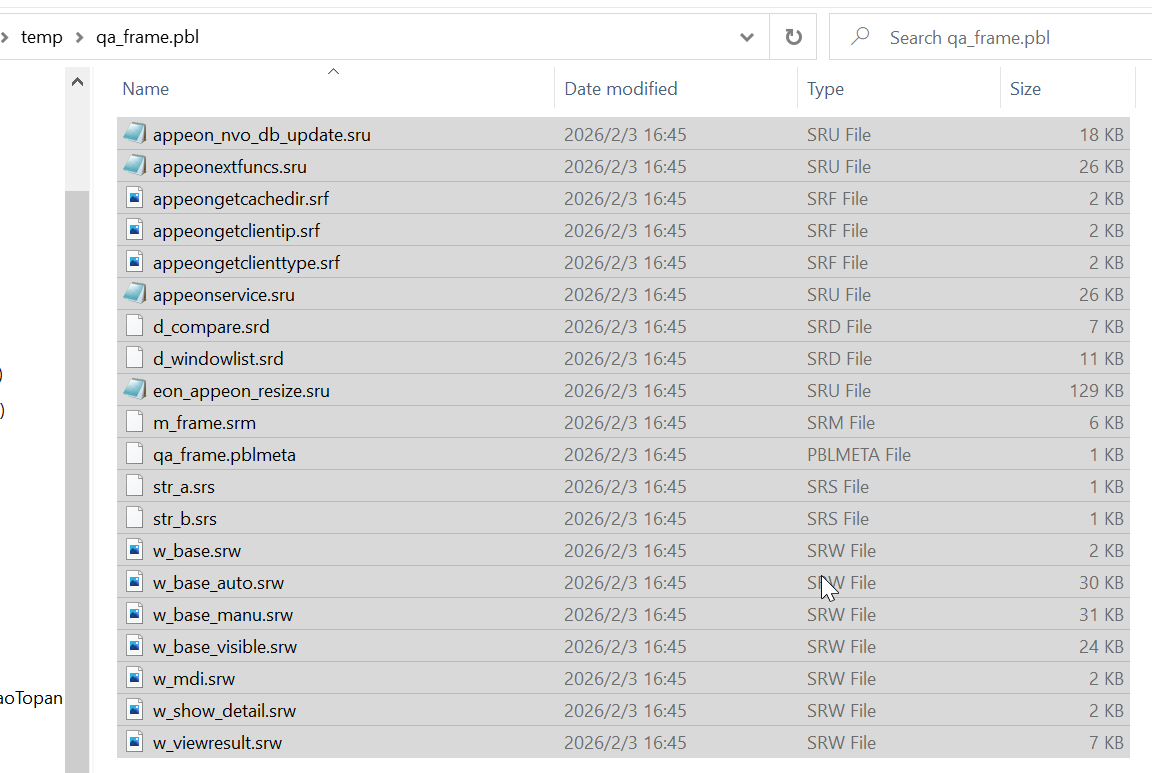Click the eon_appeon_resize.sru file icon
Screen dimensions: 1152x773
[134, 390]
